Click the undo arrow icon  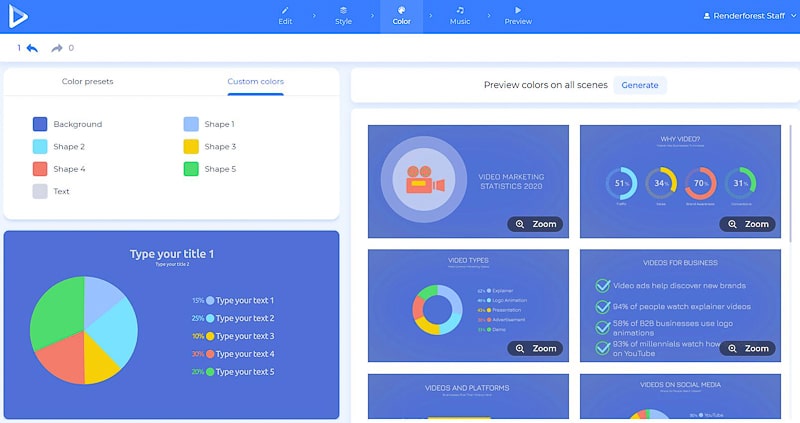(32, 48)
